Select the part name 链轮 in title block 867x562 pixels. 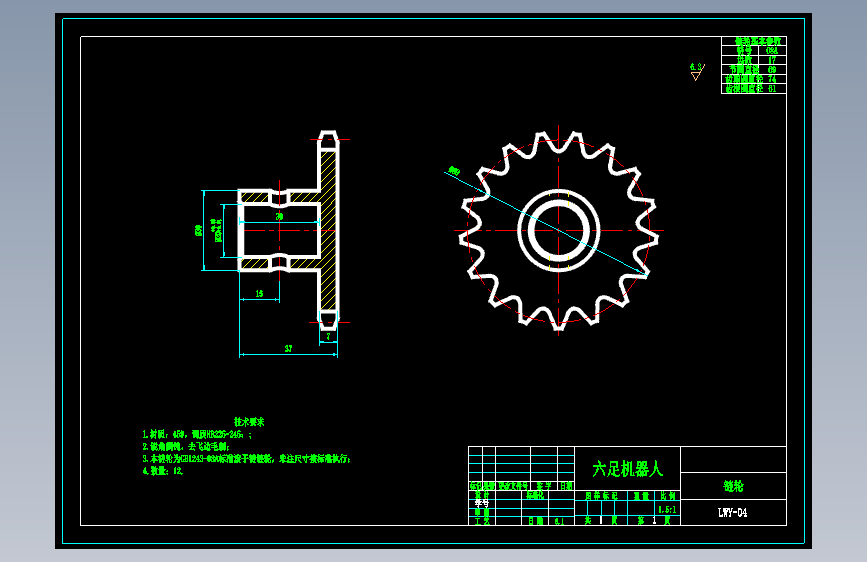[x=734, y=486]
